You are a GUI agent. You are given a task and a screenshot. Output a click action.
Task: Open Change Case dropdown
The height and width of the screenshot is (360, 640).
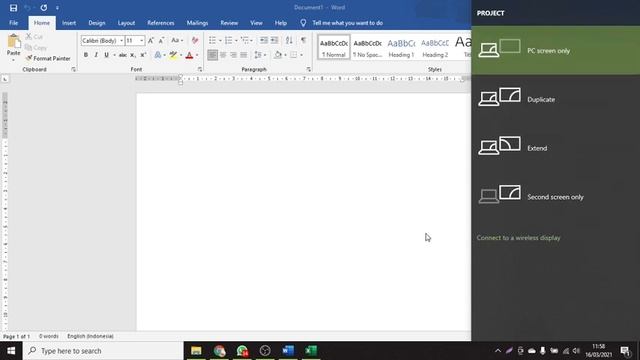[177, 40]
